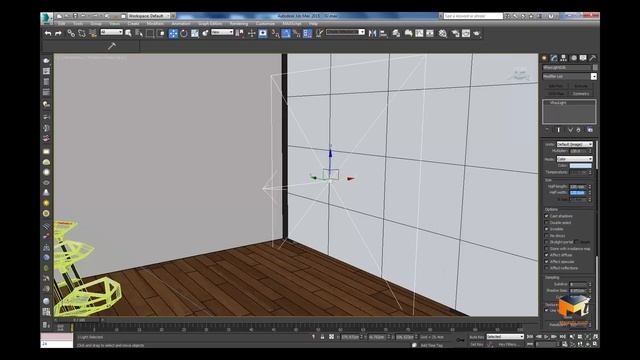Click the timeline time slider
Image resolution: width=640 pixels, height=360 pixels.
pyautogui.click(x=79, y=320)
